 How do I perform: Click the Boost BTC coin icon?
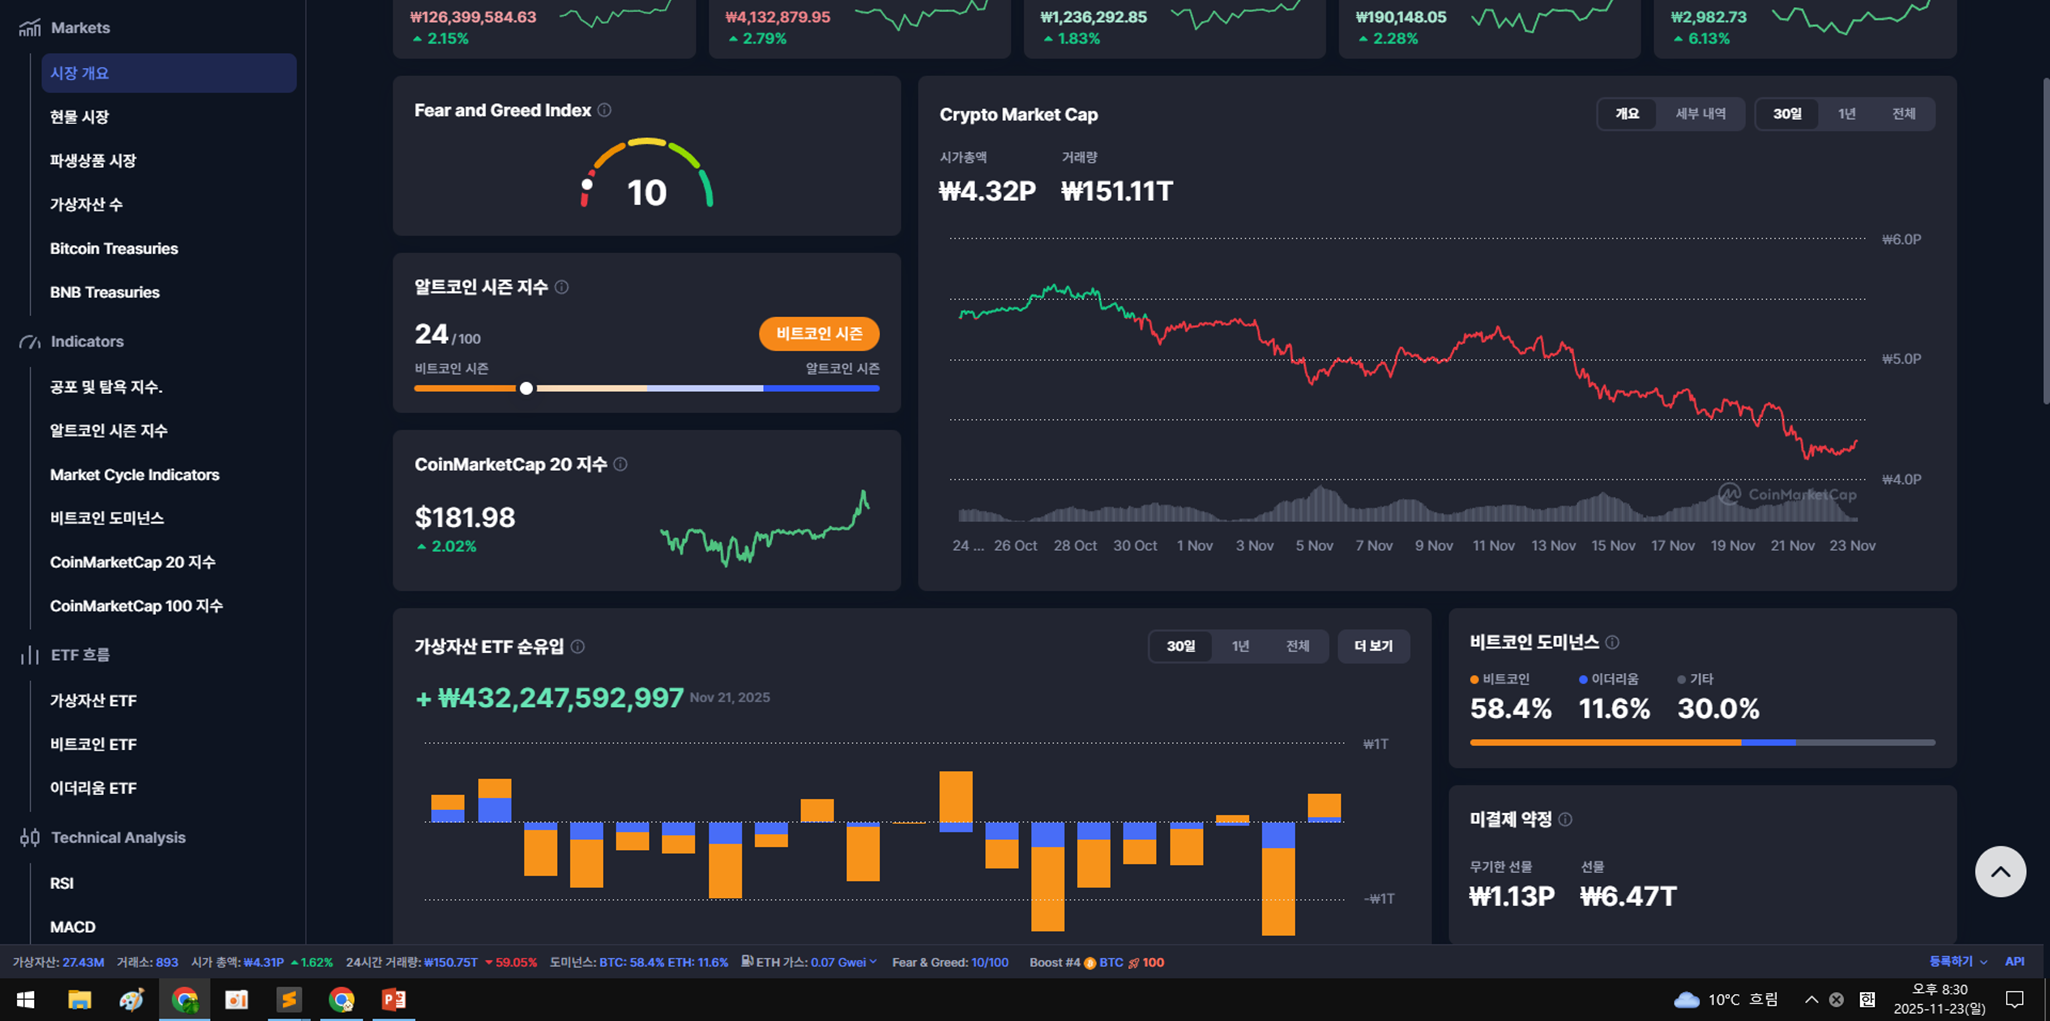click(1090, 963)
